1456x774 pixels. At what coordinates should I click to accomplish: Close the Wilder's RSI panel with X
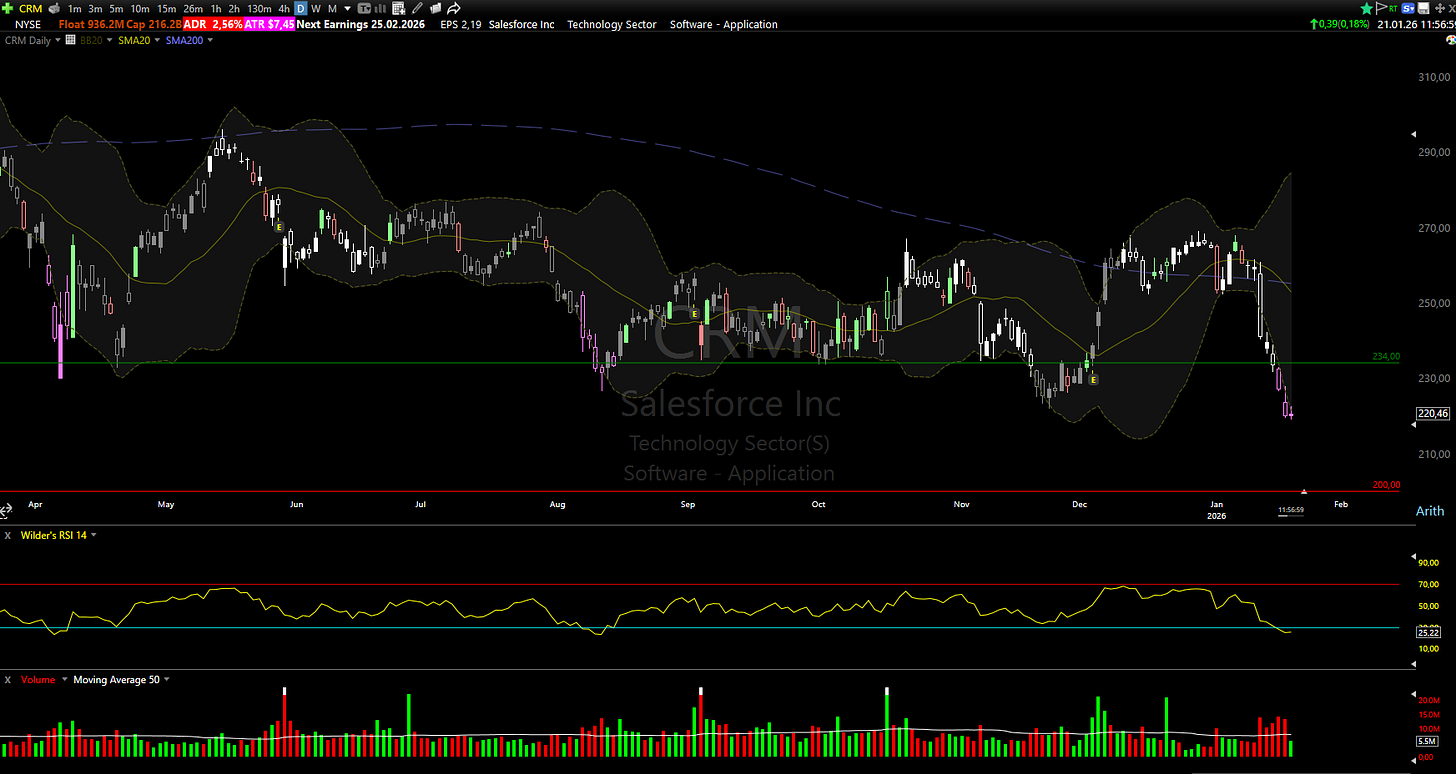tap(8, 535)
